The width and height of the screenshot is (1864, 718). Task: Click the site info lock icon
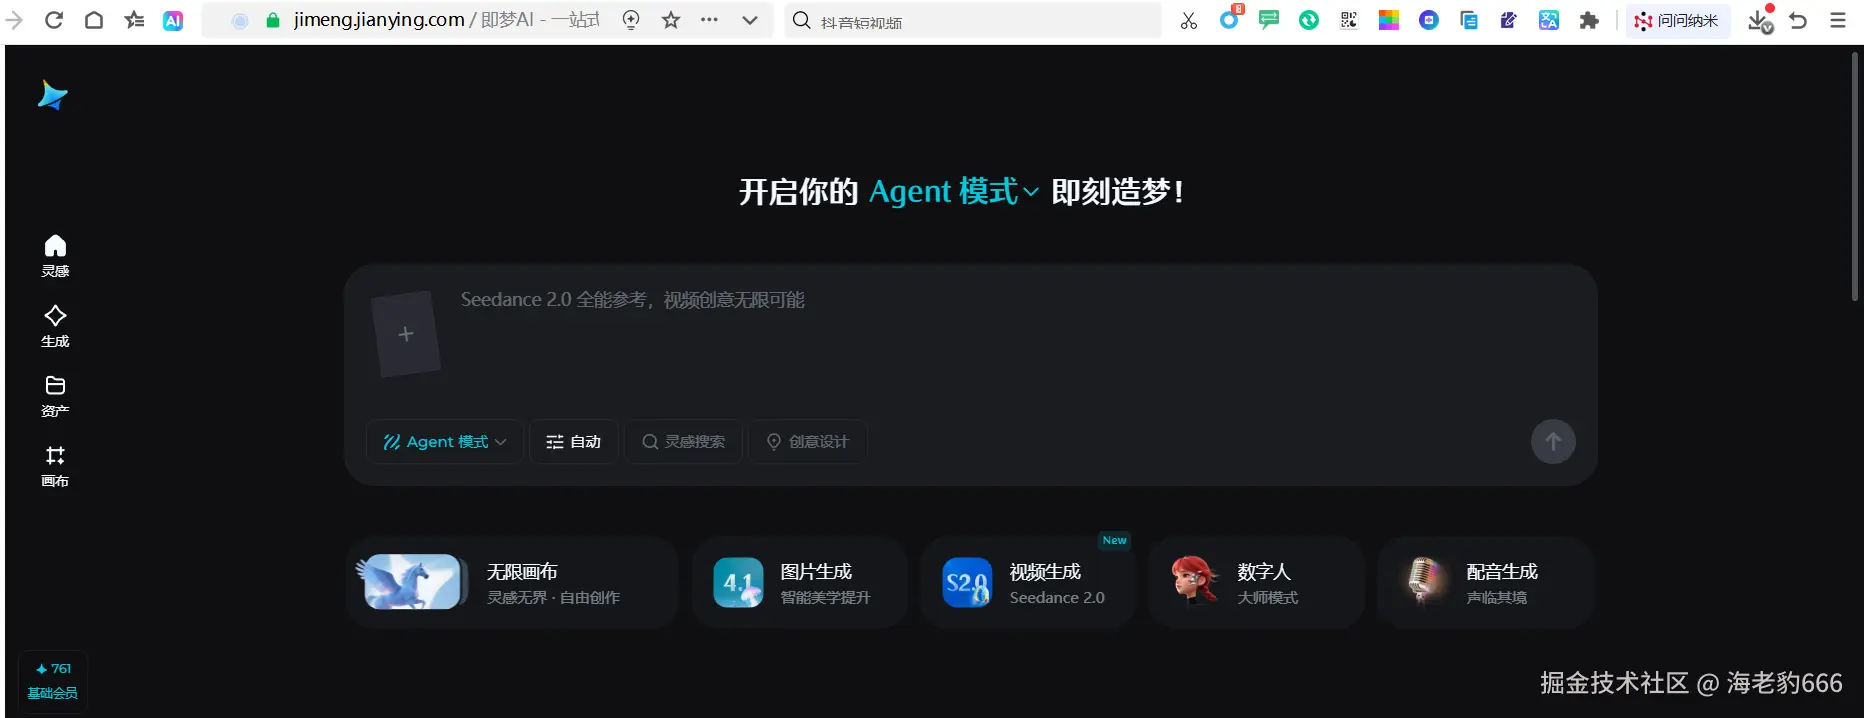coord(272,20)
